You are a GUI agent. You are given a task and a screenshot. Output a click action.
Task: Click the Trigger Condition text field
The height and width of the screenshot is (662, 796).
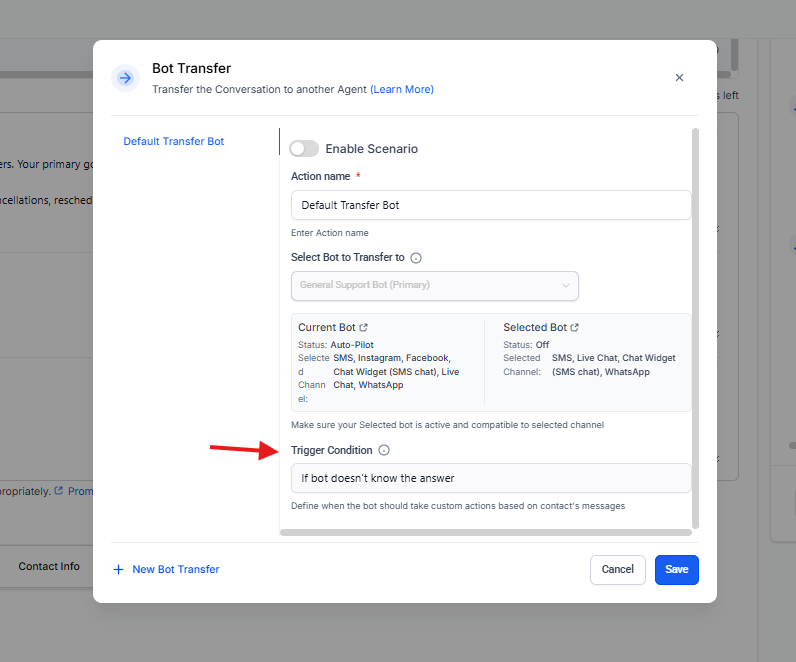pyautogui.click(x=490, y=478)
